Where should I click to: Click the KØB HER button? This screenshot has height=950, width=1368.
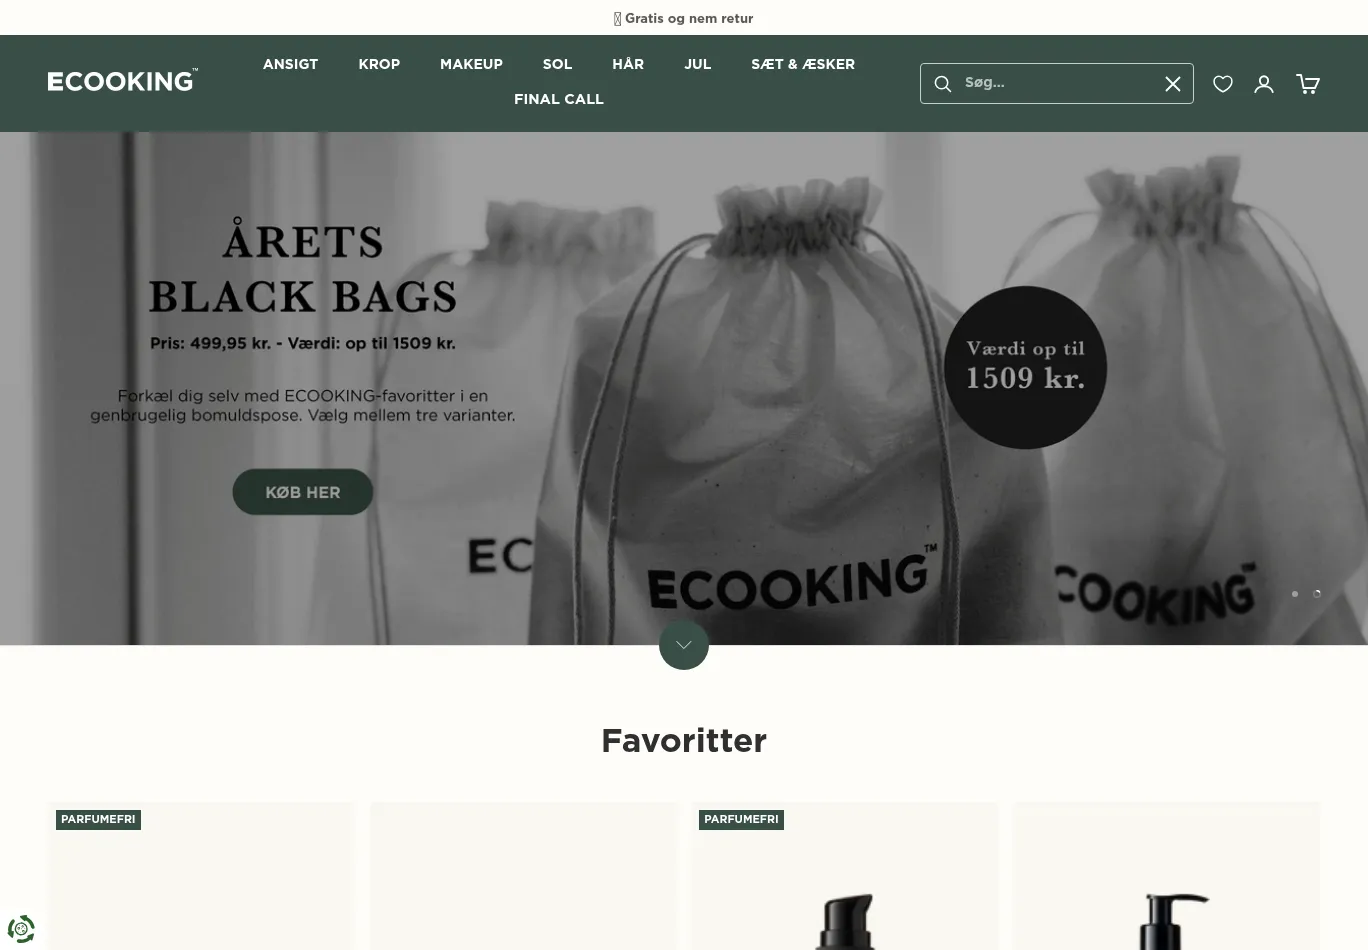(303, 492)
